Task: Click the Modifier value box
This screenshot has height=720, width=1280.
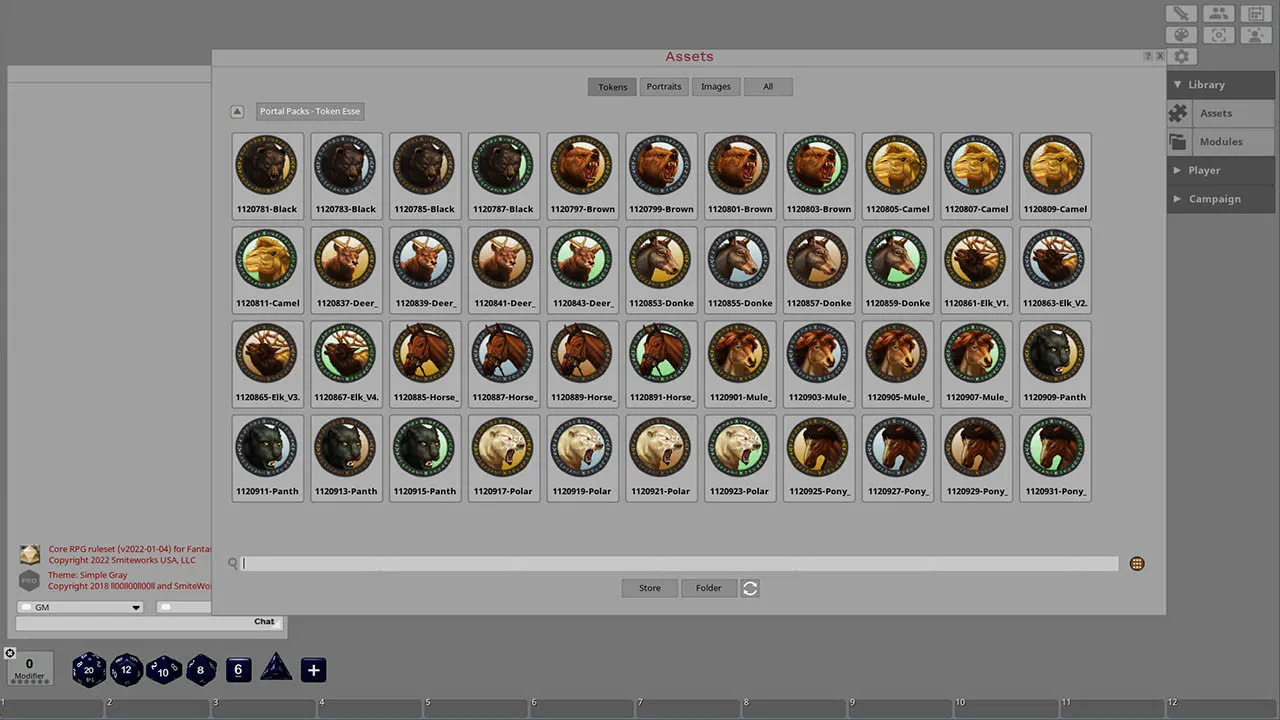Action: 29,667
